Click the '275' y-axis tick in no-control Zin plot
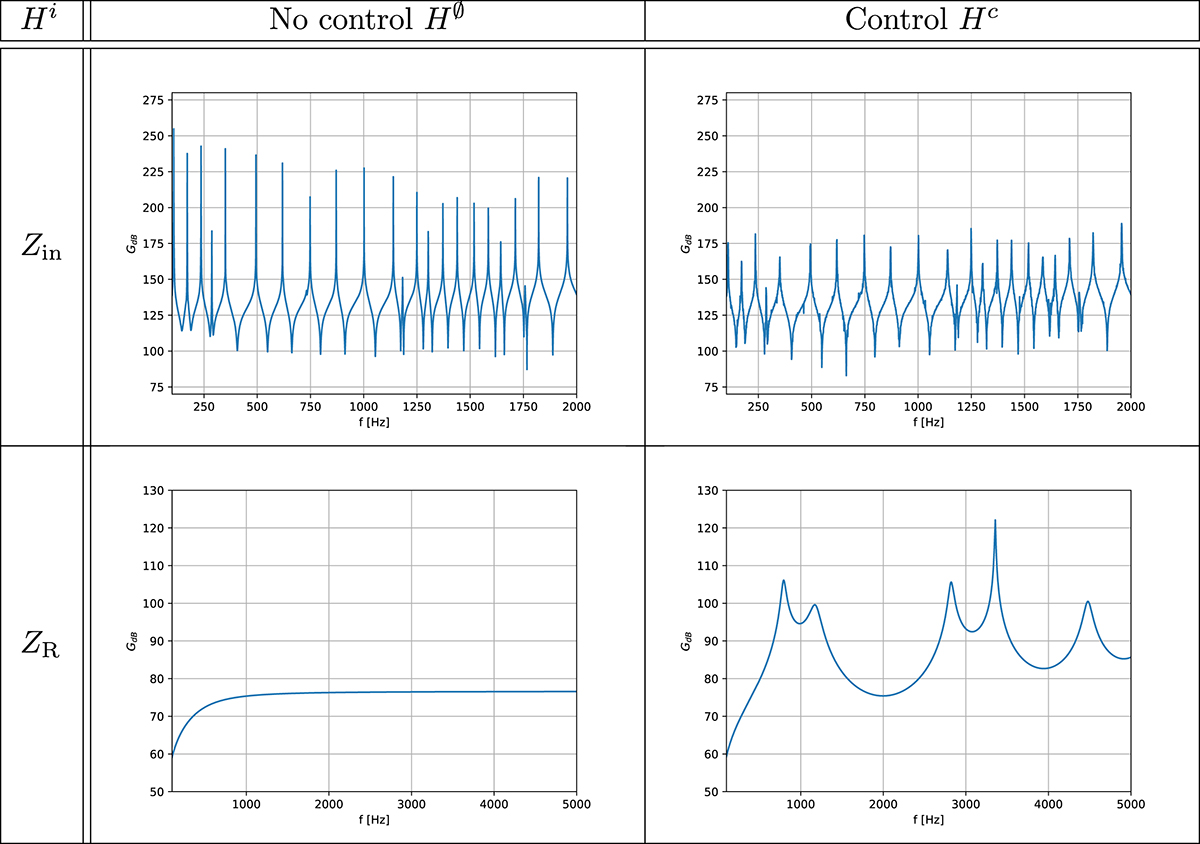This screenshot has width=1200, height=844. coord(155,100)
